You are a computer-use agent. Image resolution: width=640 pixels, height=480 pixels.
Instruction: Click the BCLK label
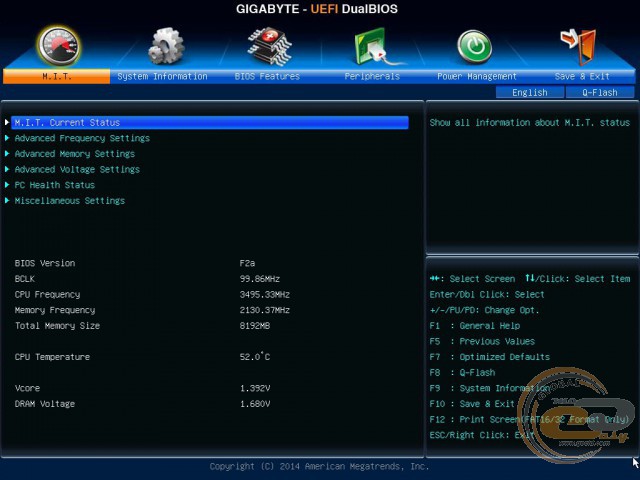pyautogui.click(x=25, y=279)
